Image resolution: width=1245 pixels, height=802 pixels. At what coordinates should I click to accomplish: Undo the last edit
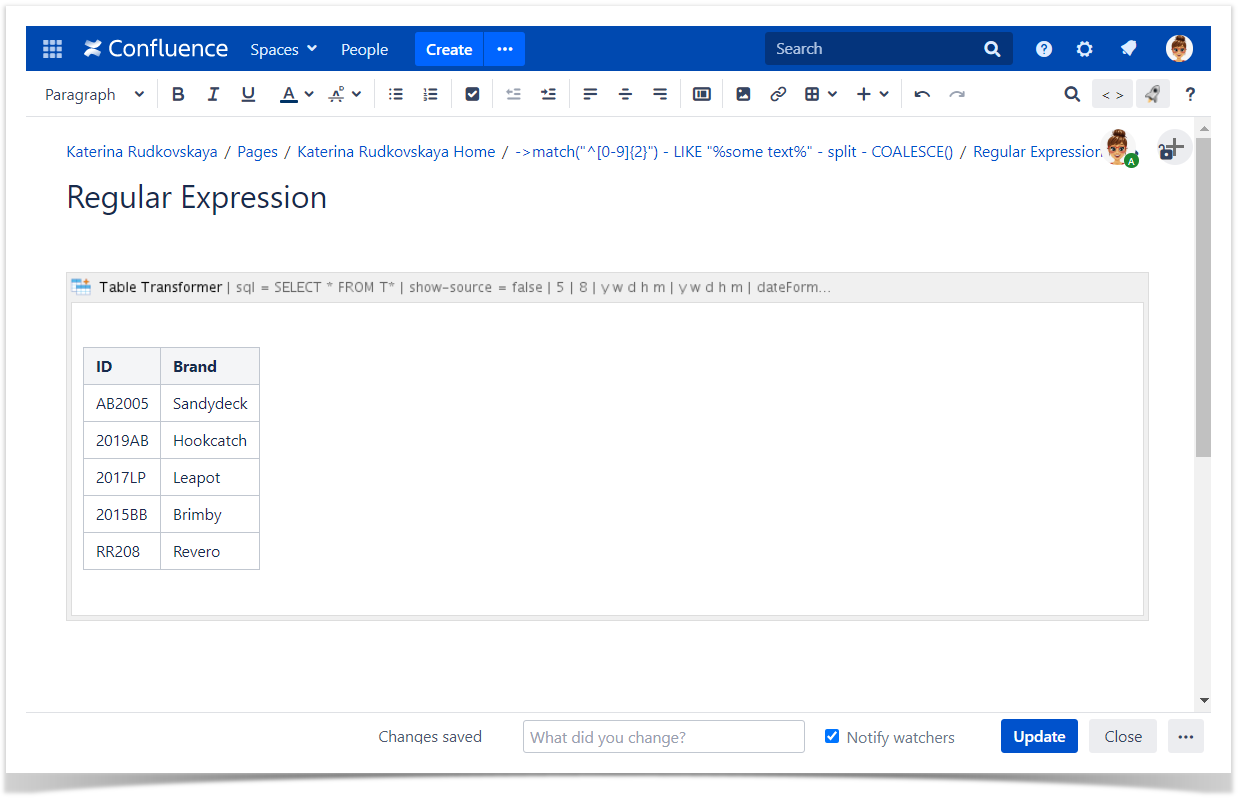[x=922, y=94]
